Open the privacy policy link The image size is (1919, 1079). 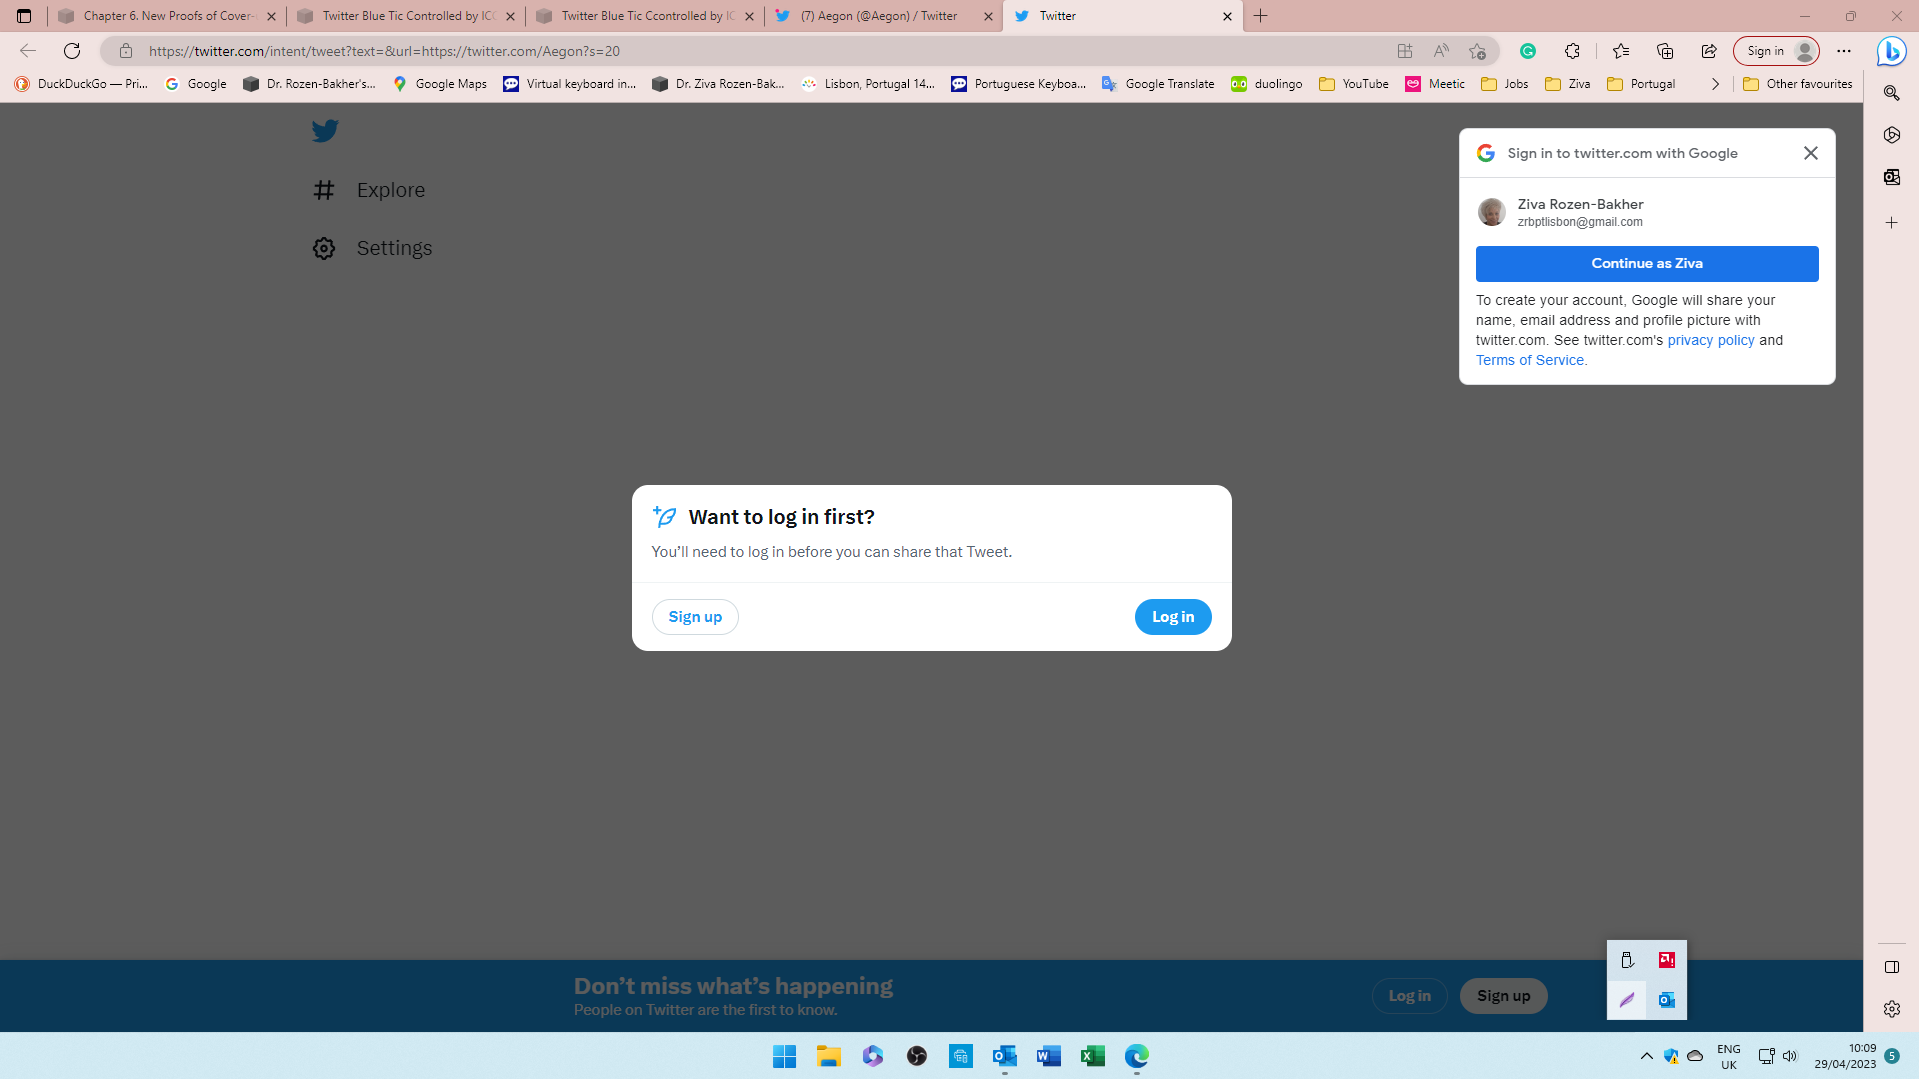1710,340
